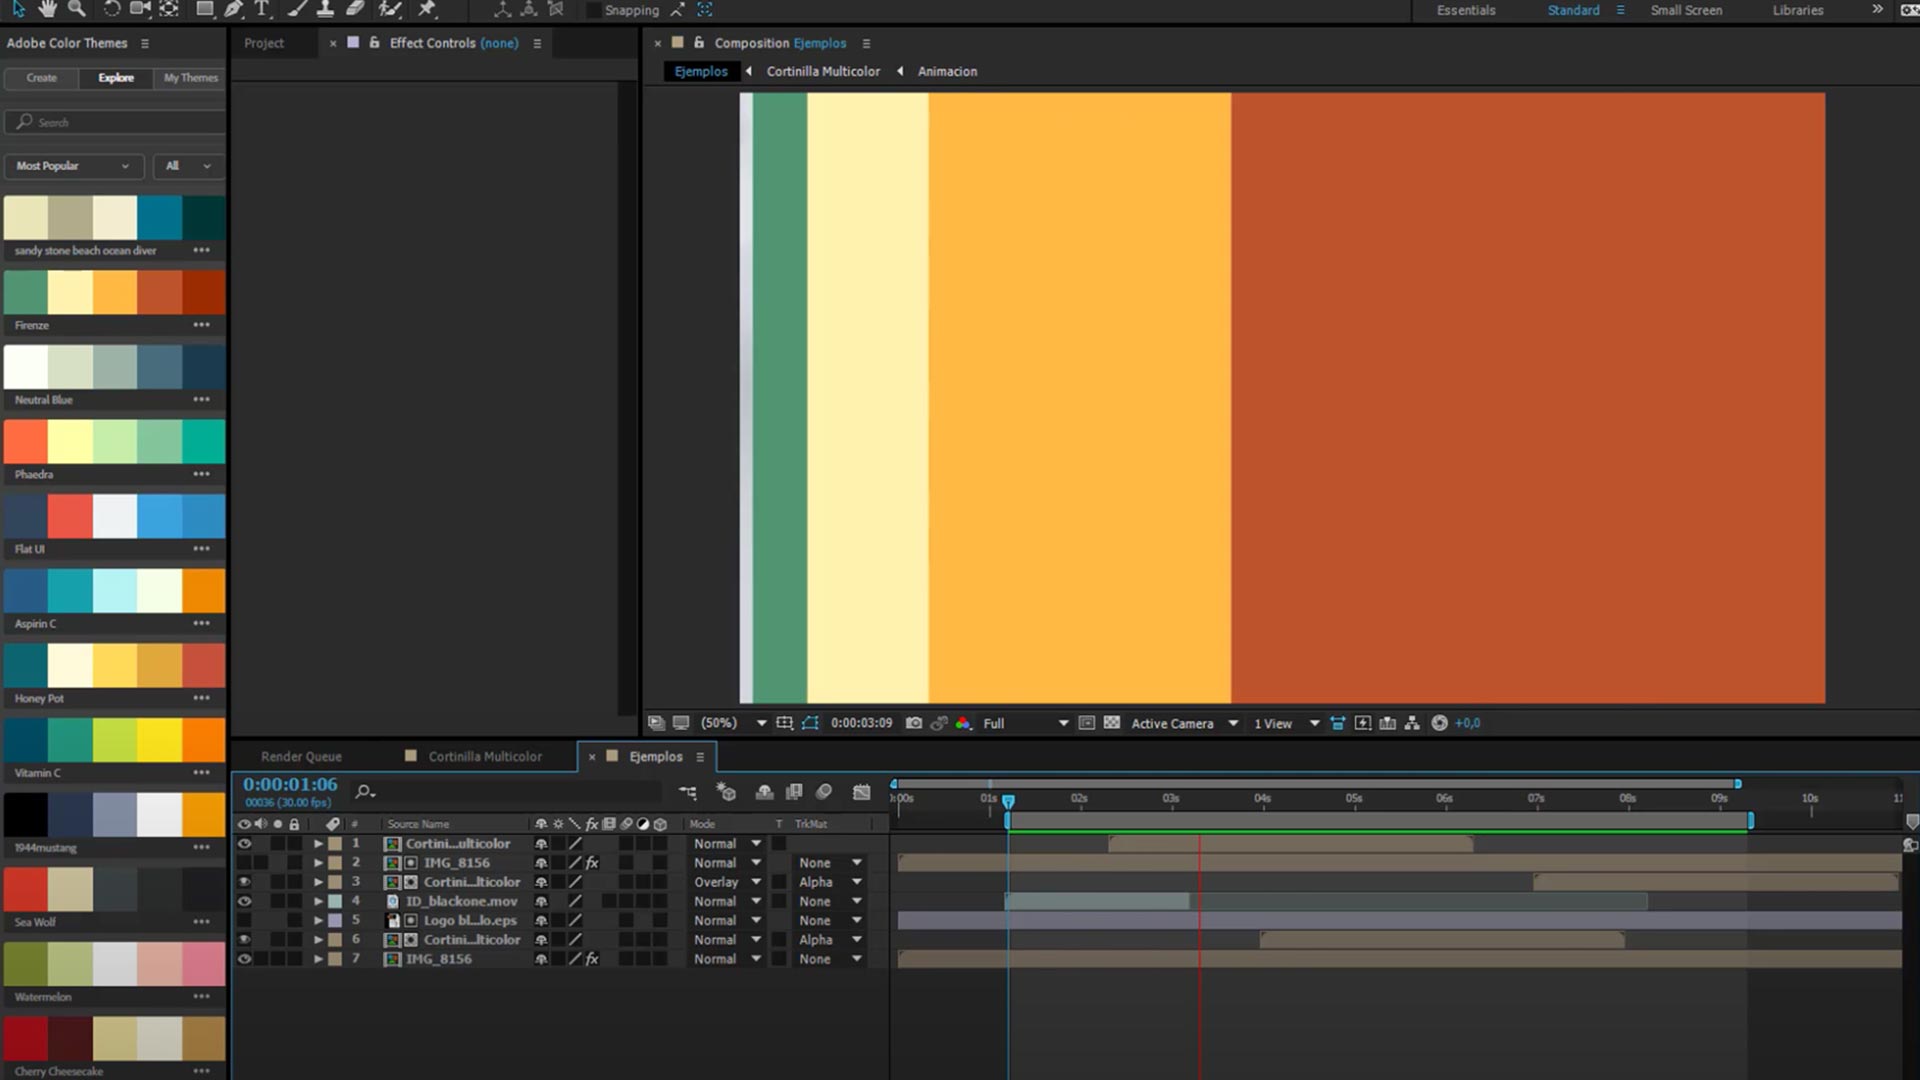Image resolution: width=1920 pixels, height=1080 pixels.
Task: Select the Firenze orange color swatch
Action: pos(115,292)
